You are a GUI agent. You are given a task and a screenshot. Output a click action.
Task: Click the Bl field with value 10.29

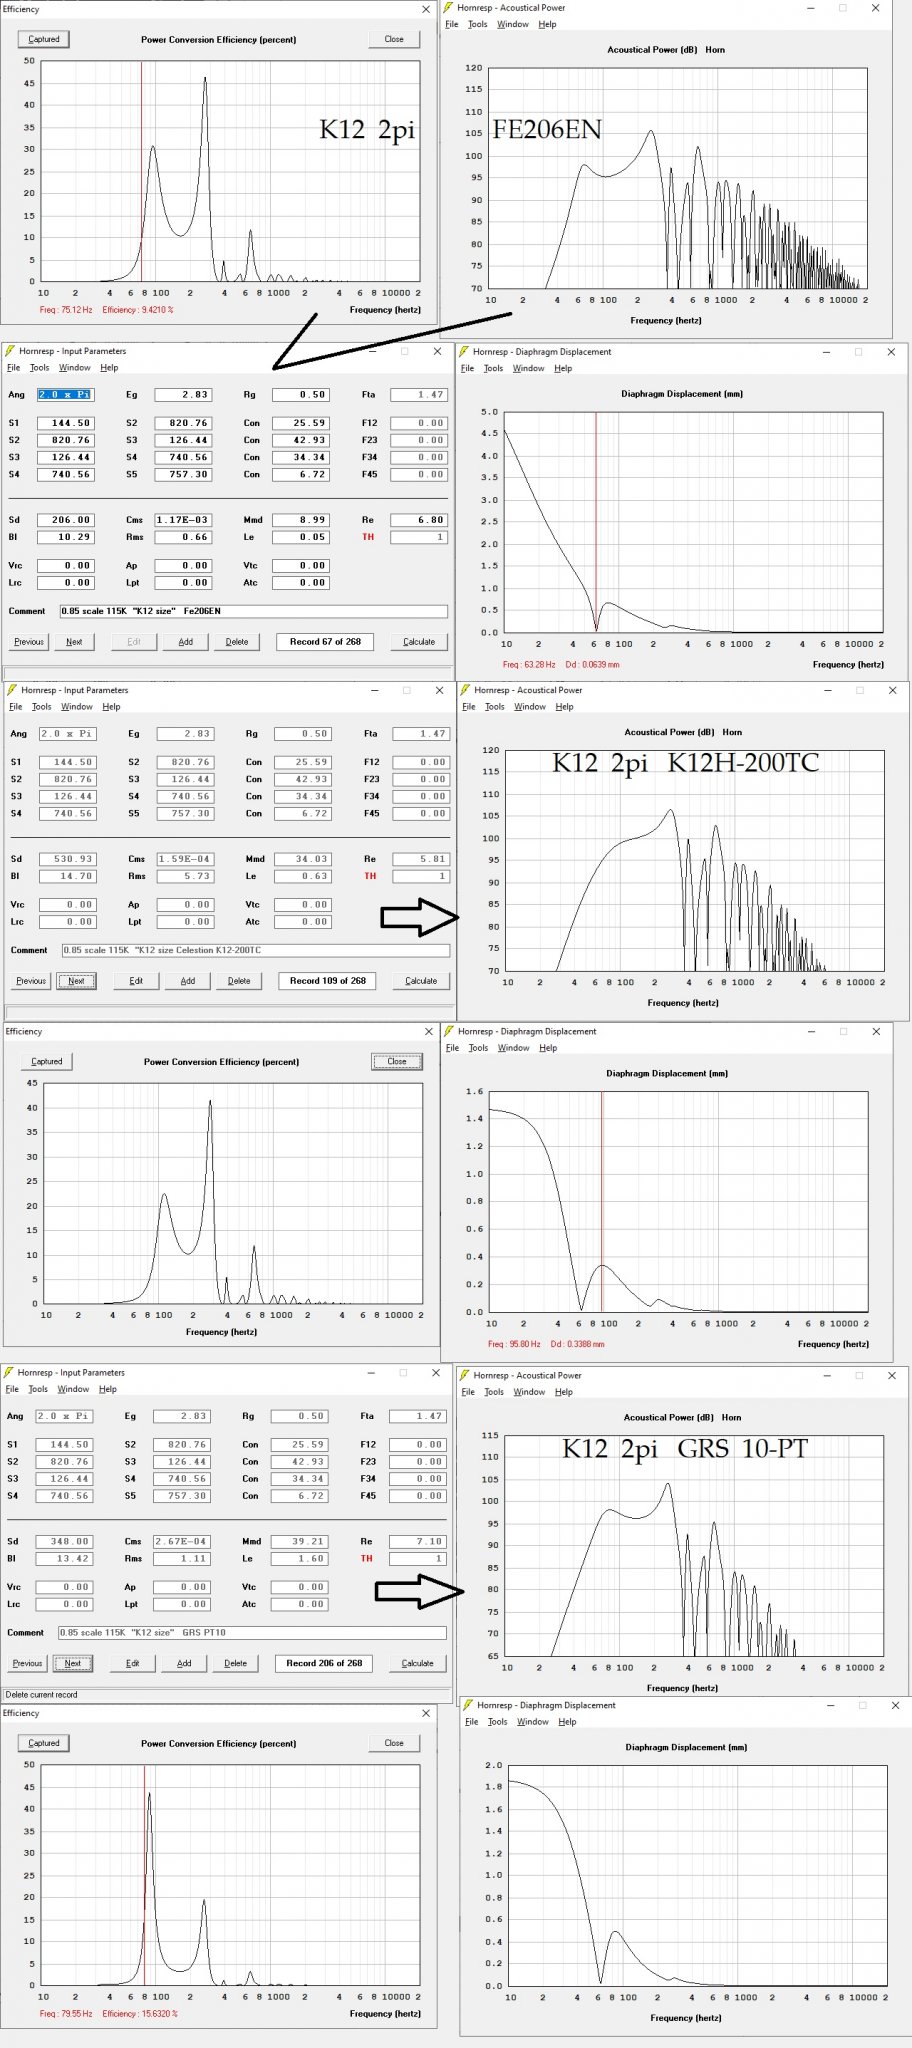66,536
